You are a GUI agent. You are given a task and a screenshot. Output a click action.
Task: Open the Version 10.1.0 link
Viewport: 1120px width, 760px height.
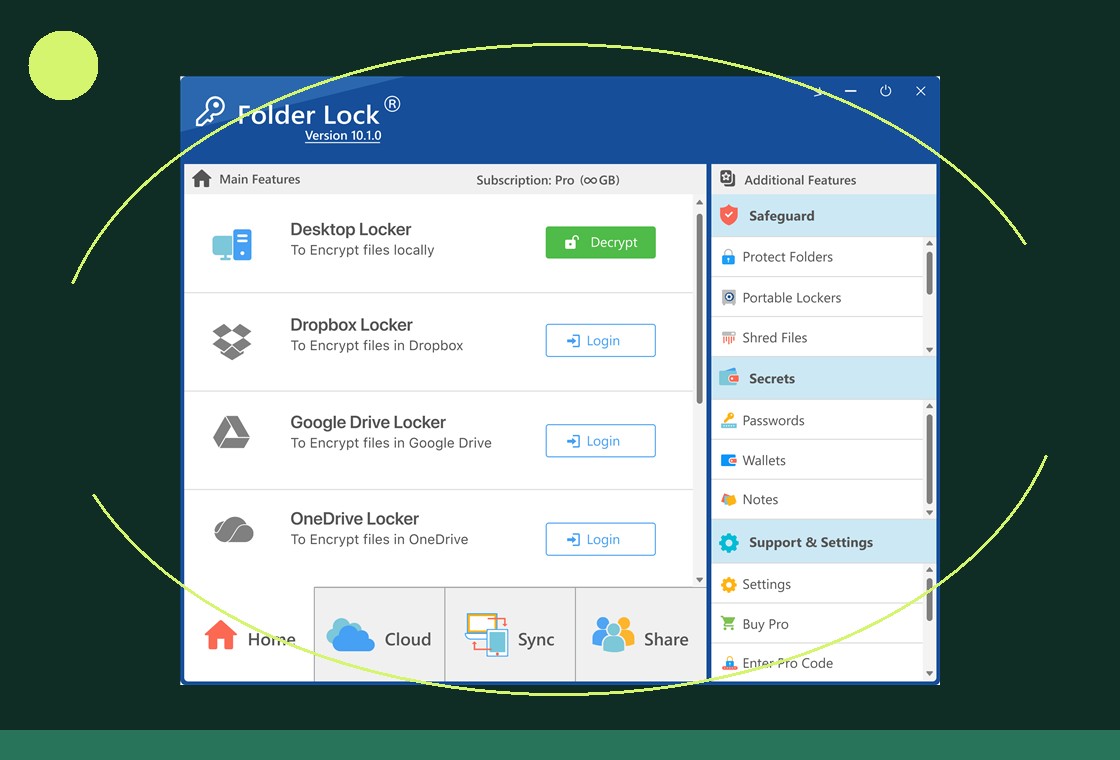point(343,136)
